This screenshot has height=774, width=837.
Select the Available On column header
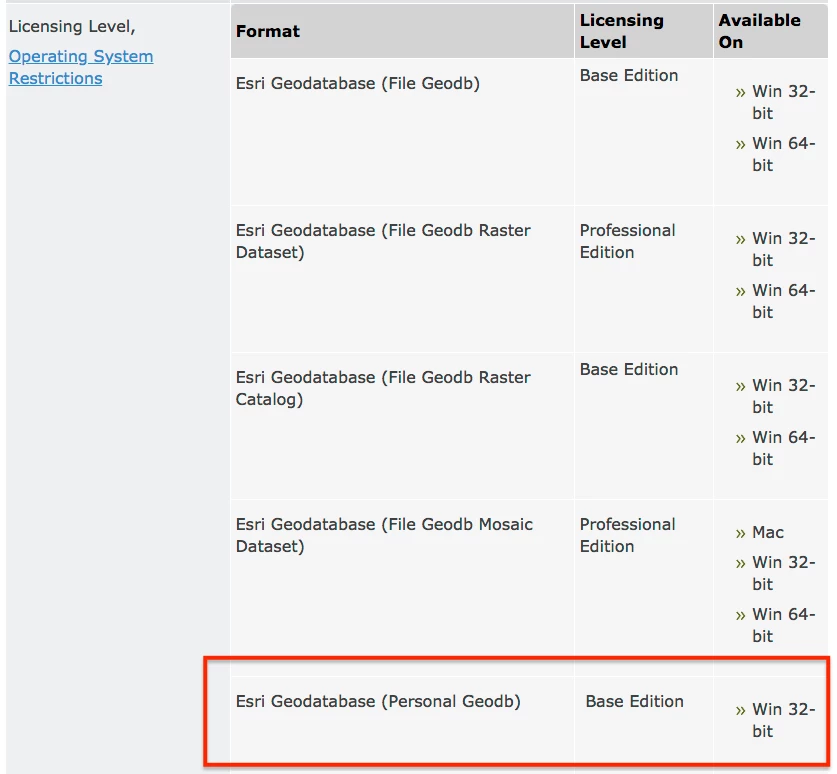(x=771, y=31)
